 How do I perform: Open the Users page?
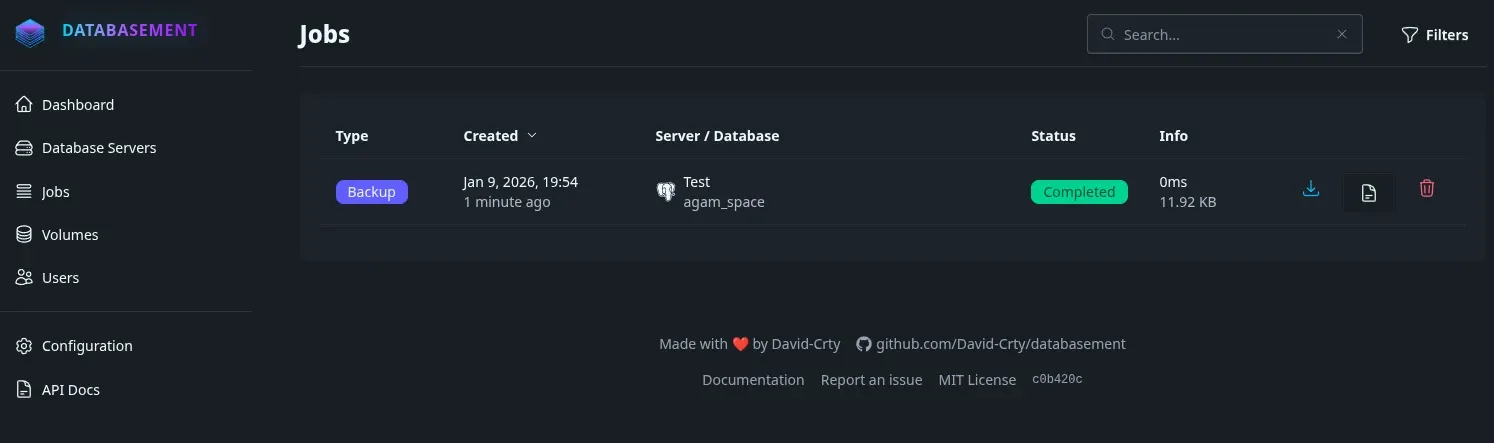60,278
